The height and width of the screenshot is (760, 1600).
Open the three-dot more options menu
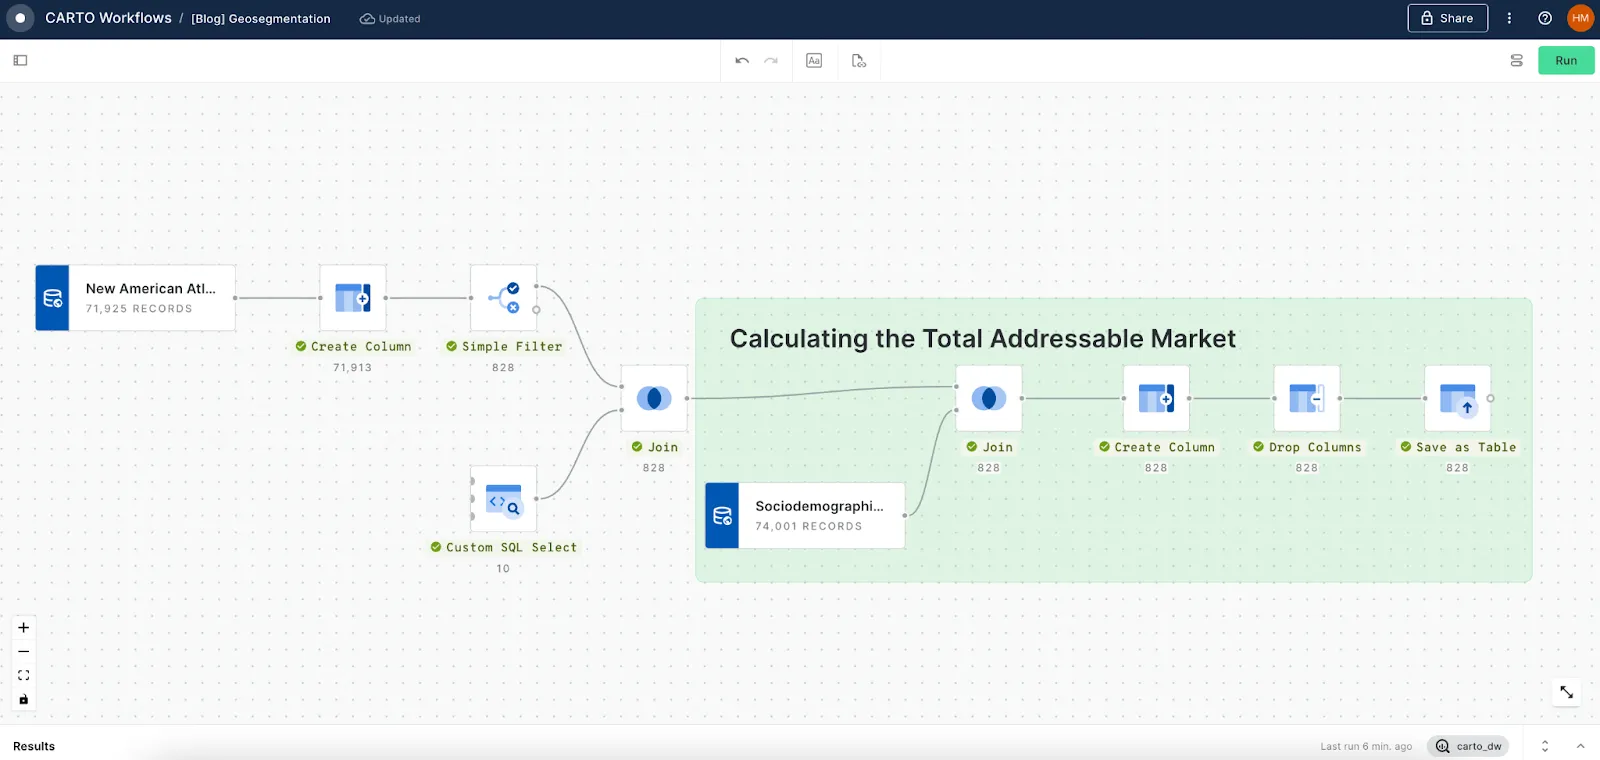coord(1509,18)
